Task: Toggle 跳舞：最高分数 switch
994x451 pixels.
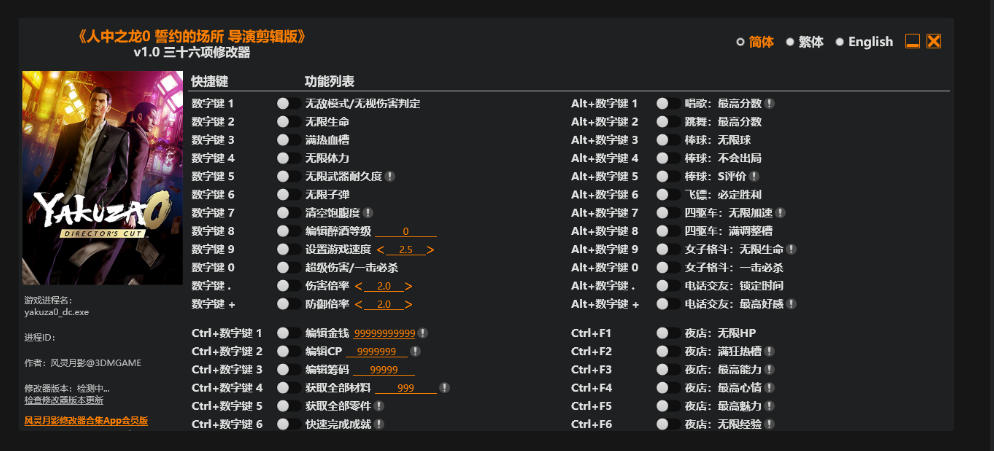Action: coord(668,122)
